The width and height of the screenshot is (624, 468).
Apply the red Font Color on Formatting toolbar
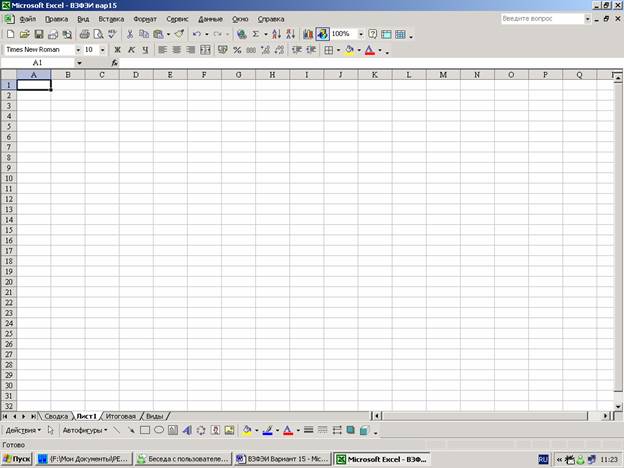pyautogui.click(x=370, y=50)
